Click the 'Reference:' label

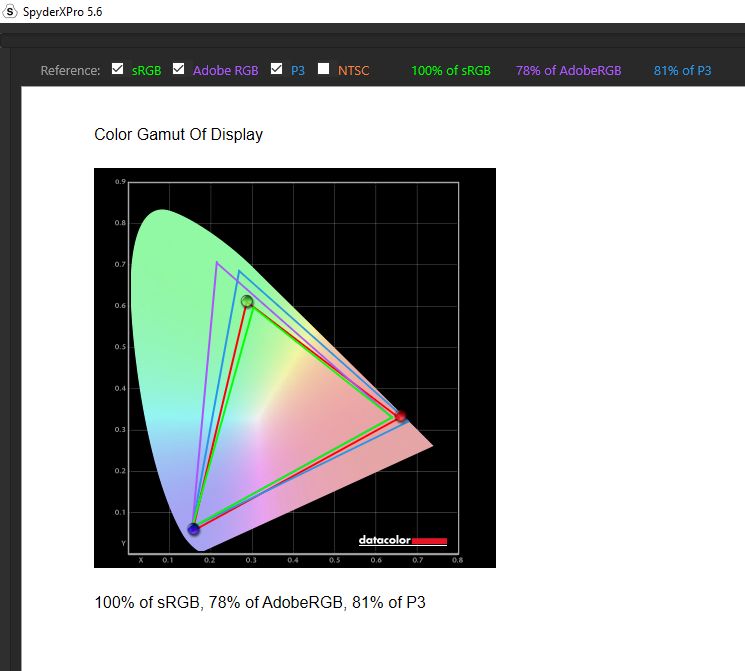click(70, 71)
